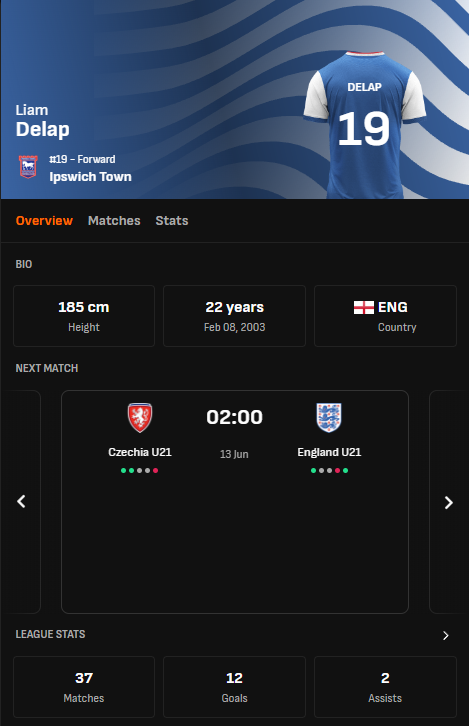Image resolution: width=469 pixels, height=726 pixels.
Task: Click the England U21 three lions badge
Action: [x=329, y=418]
